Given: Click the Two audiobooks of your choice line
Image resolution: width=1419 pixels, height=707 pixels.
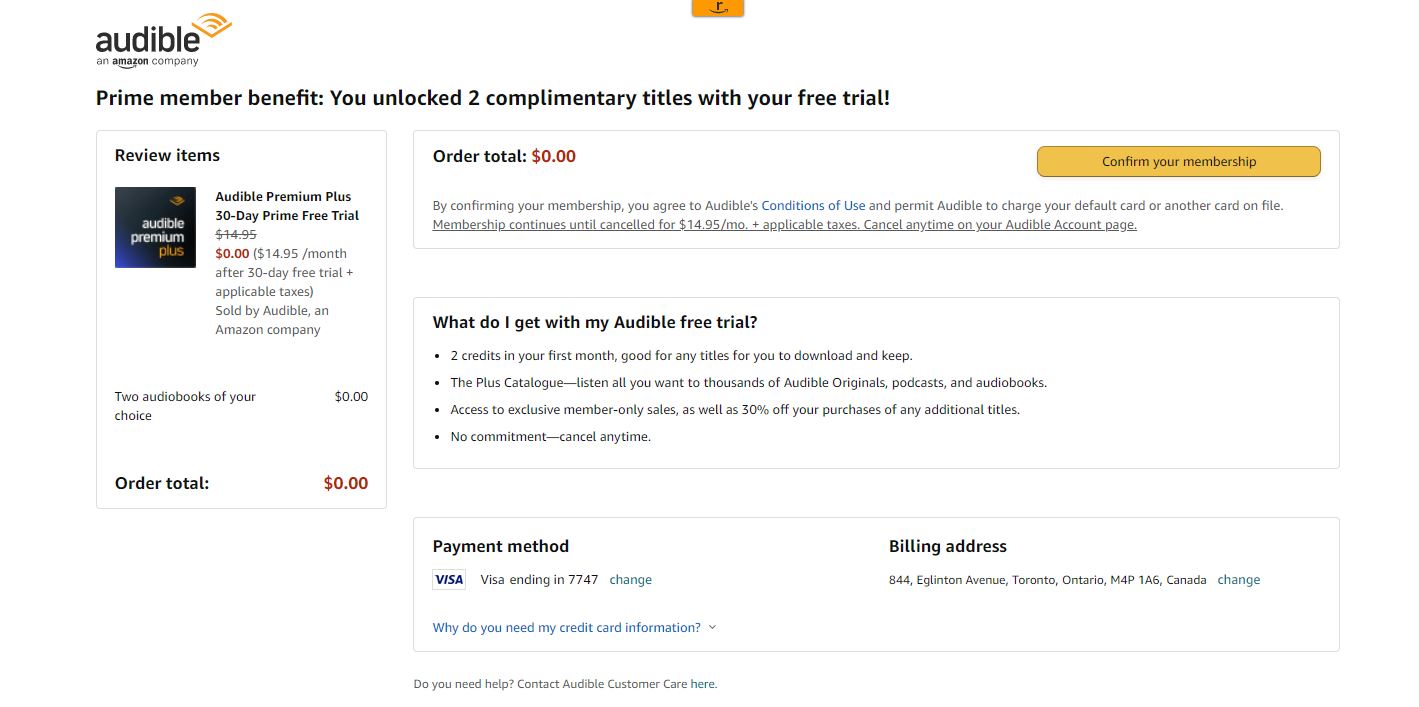Looking at the screenshot, I should (x=185, y=406).
